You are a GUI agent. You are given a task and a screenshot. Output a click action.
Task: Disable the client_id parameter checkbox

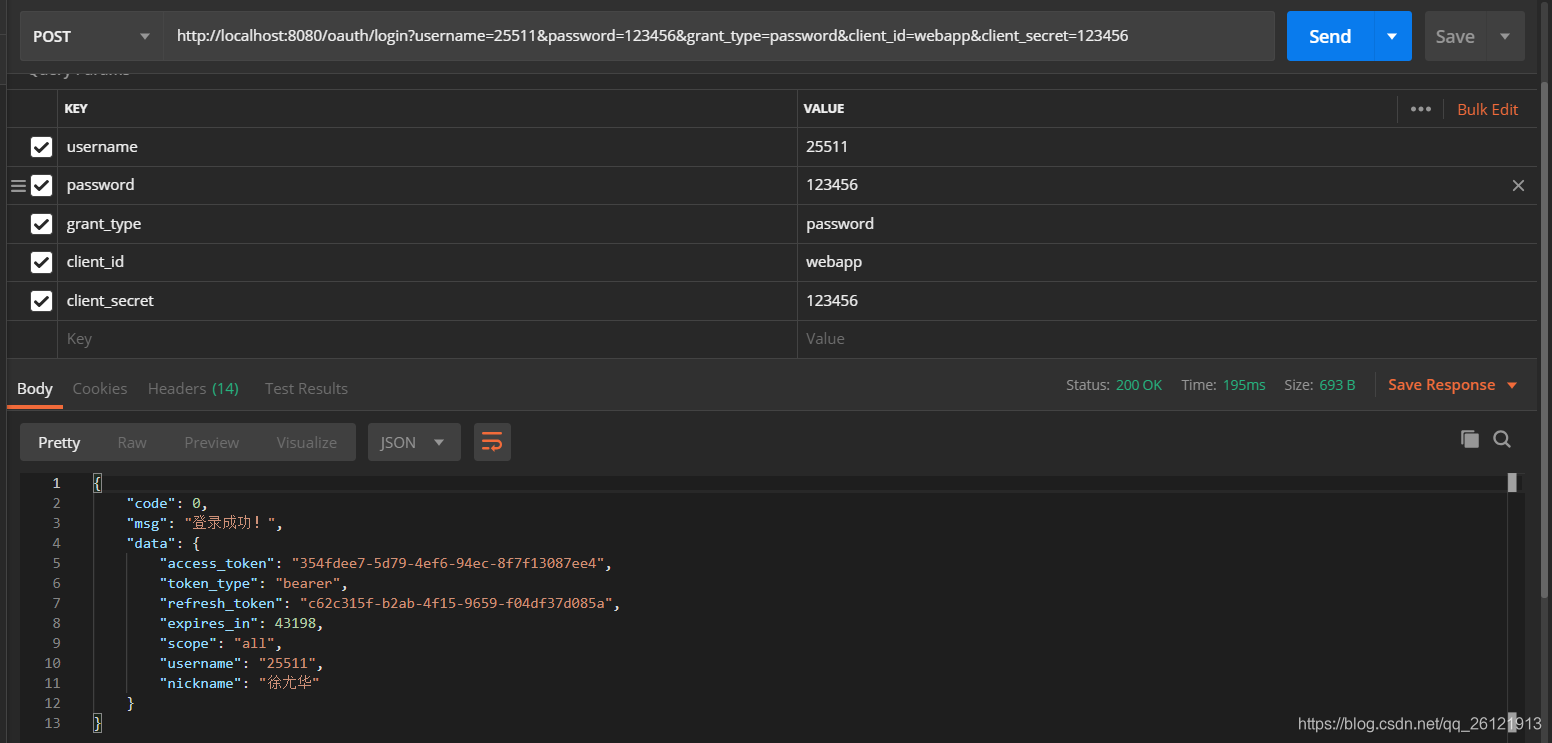pyautogui.click(x=41, y=262)
